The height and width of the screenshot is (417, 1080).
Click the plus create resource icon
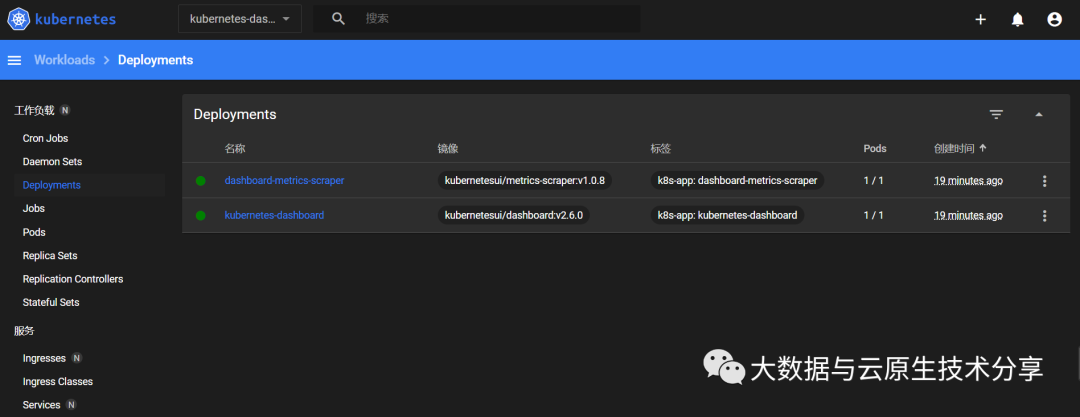(x=981, y=19)
